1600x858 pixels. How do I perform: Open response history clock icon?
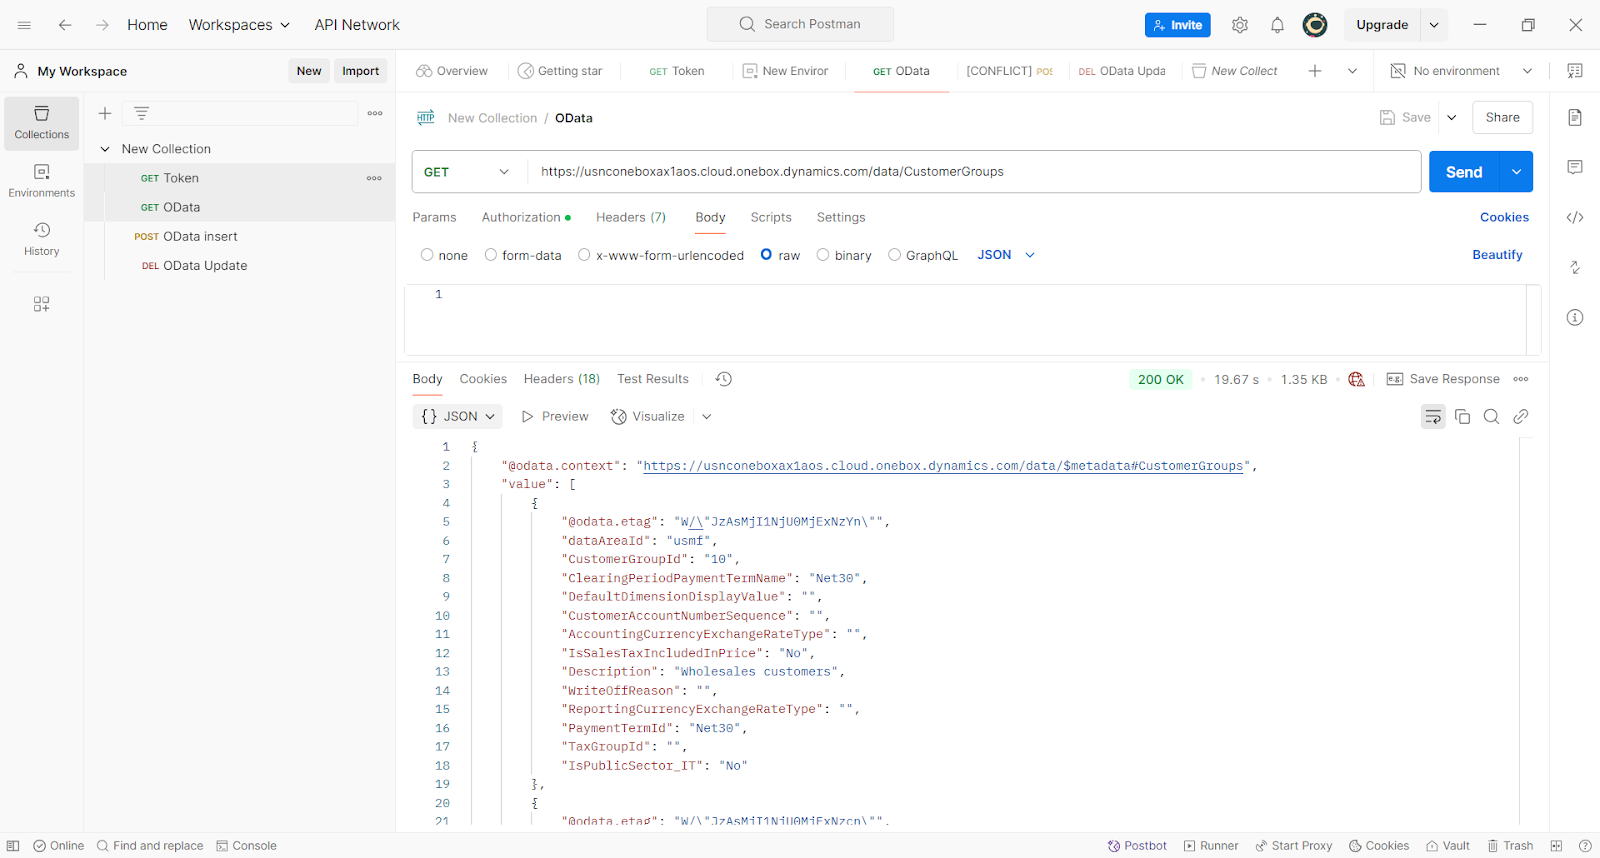pos(724,379)
